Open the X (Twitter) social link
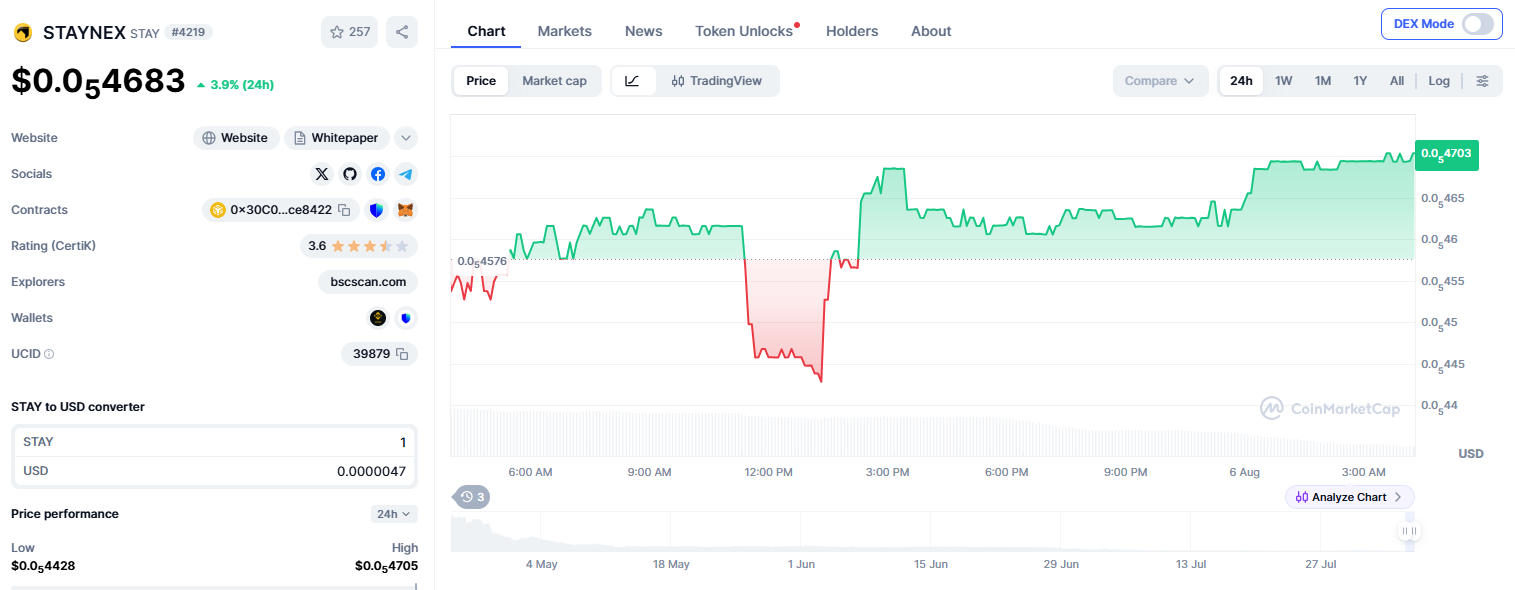This screenshot has height=590, width=1515. pyautogui.click(x=321, y=174)
